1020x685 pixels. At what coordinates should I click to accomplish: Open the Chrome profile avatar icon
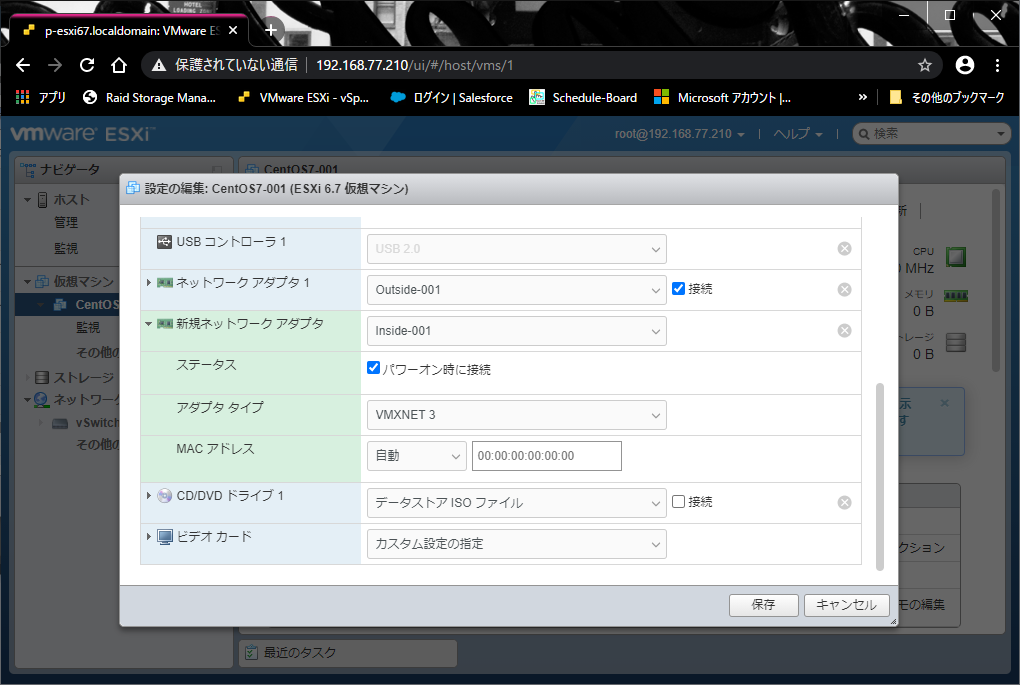coord(965,65)
